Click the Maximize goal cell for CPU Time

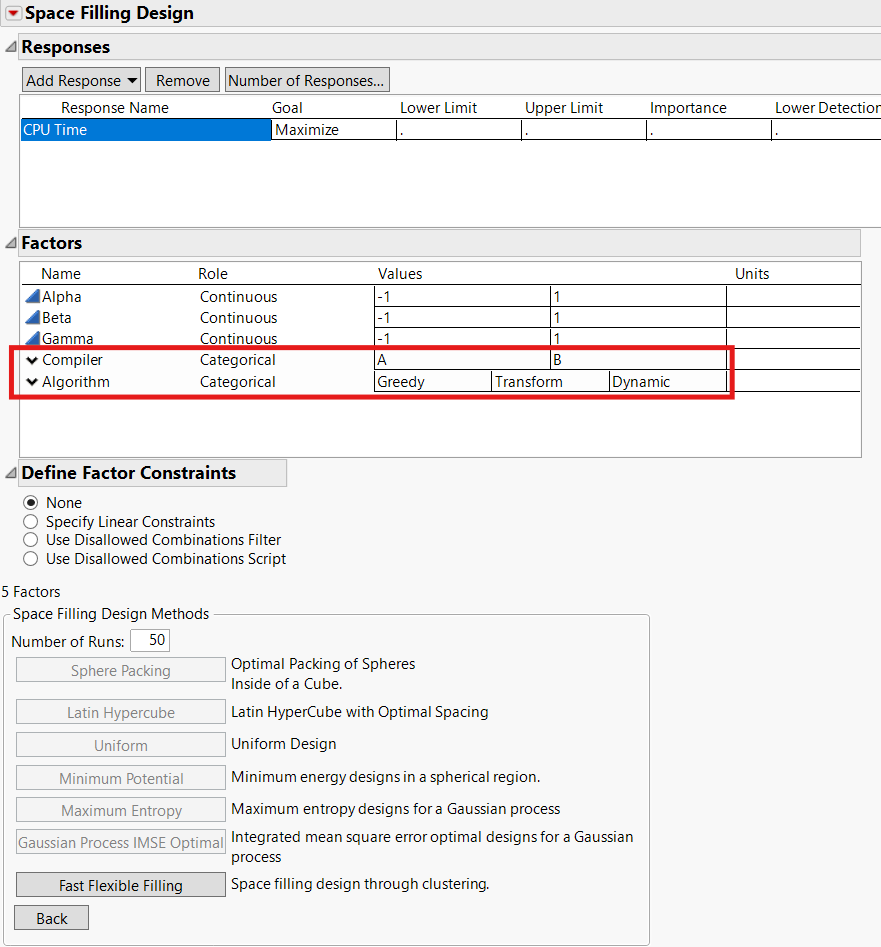[333, 129]
